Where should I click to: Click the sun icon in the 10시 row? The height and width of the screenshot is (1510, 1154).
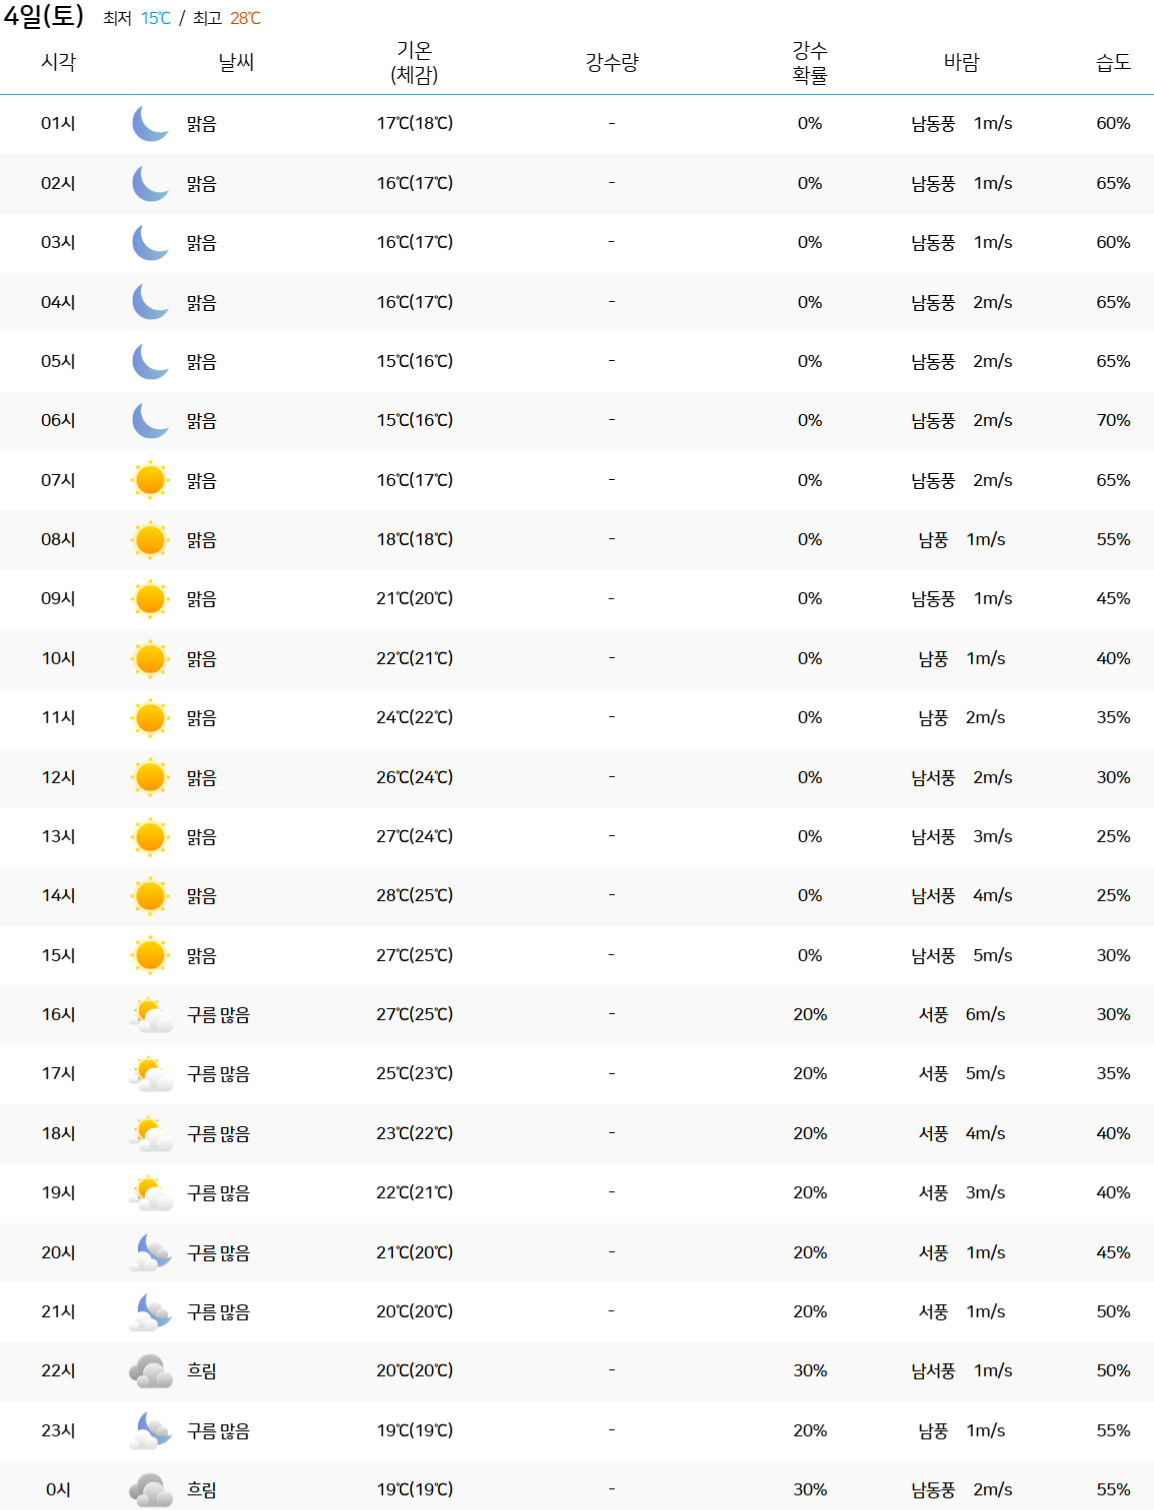coord(150,658)
